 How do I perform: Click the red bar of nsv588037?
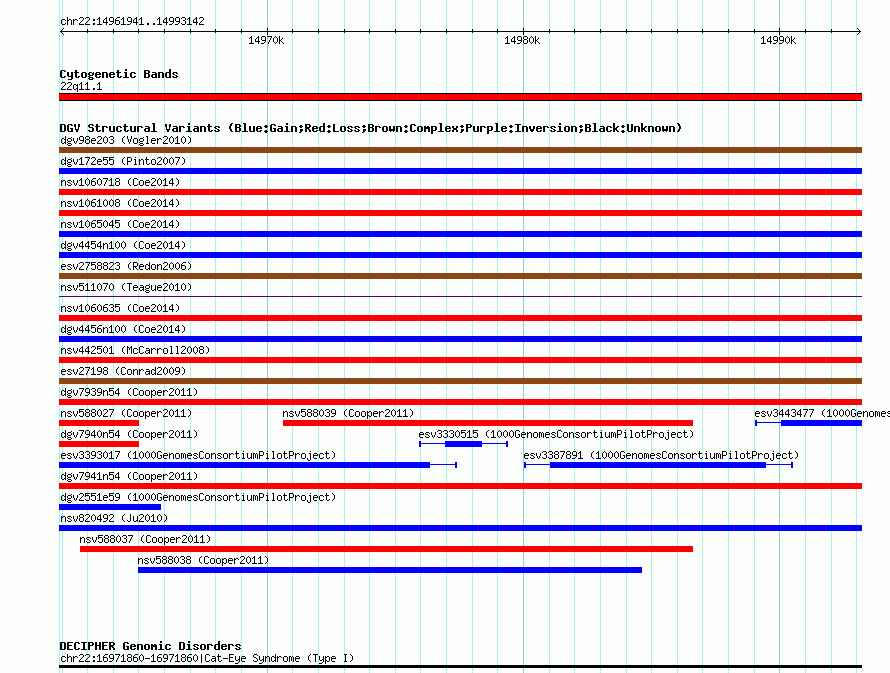[x=387, y=549]
